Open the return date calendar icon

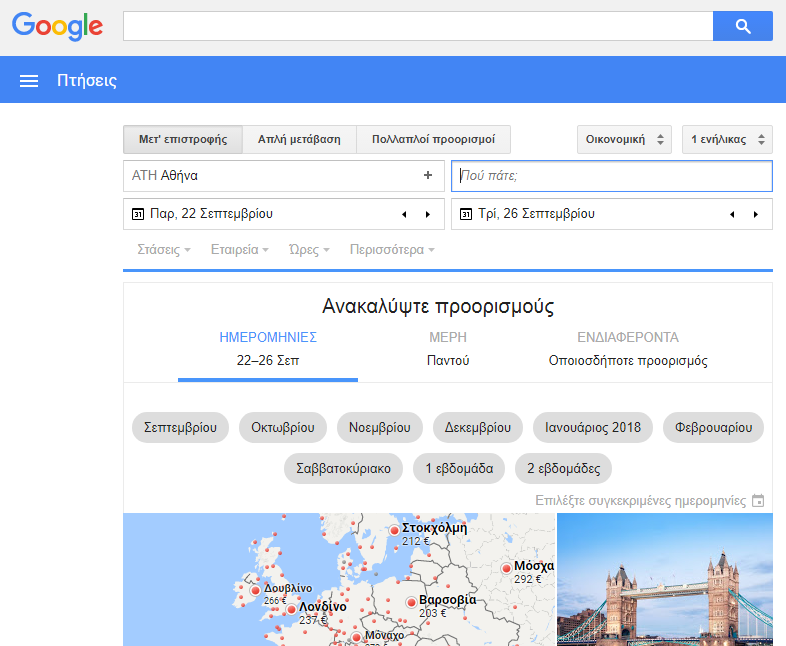pyautogui.click(x=466, y=214)
